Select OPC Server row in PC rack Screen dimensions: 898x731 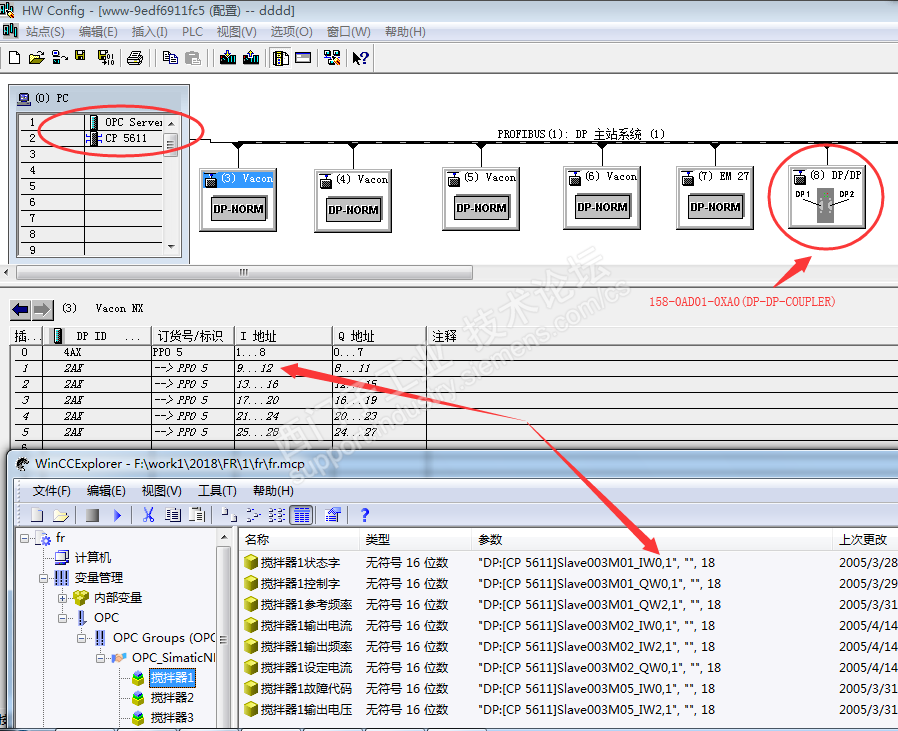tap(92, 122)
